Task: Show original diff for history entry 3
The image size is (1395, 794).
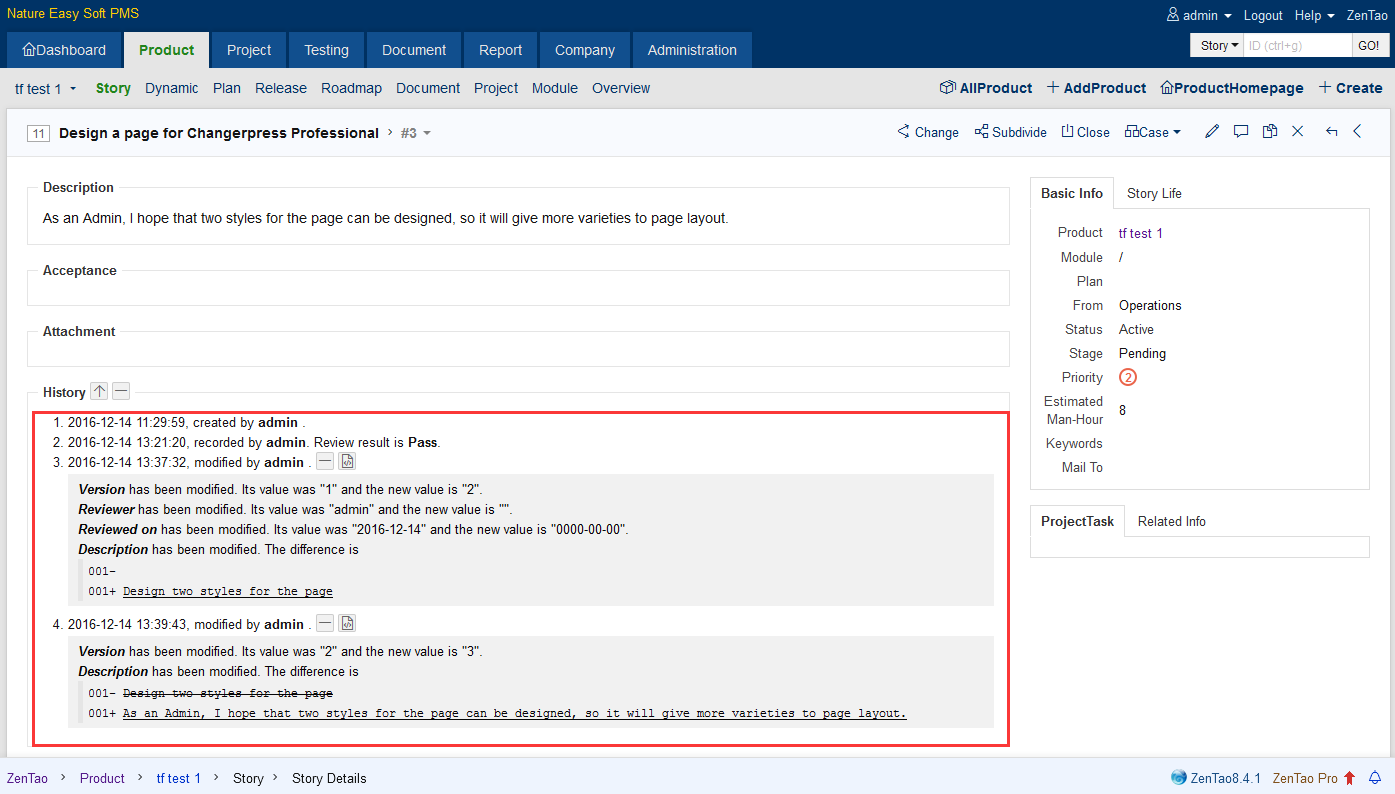Action: click(x=347, y=462)
